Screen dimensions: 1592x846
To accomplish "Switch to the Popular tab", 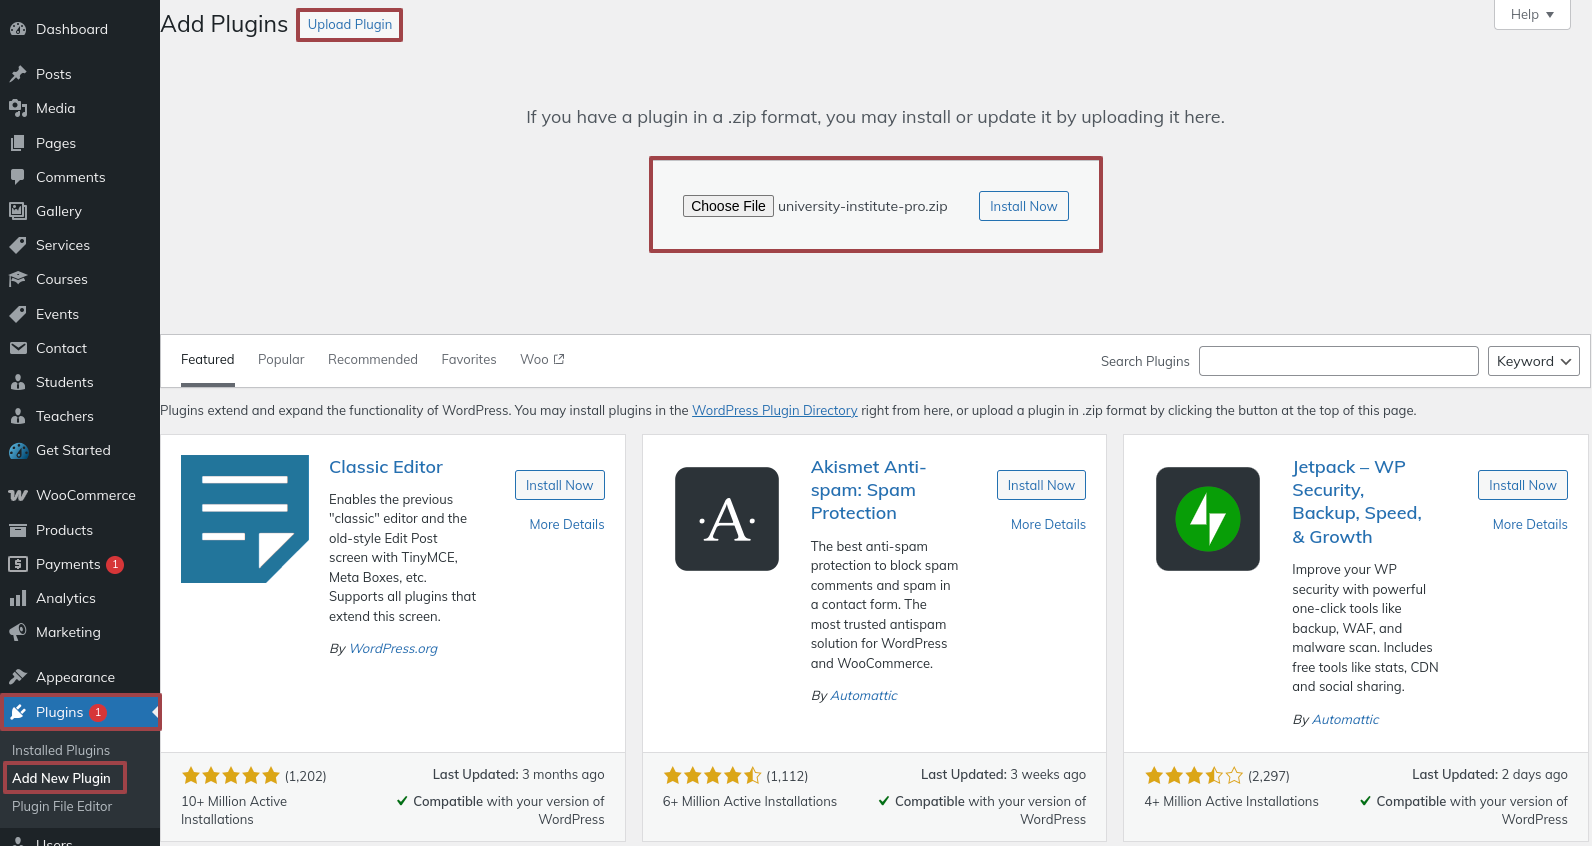I will tap(281, 360).
